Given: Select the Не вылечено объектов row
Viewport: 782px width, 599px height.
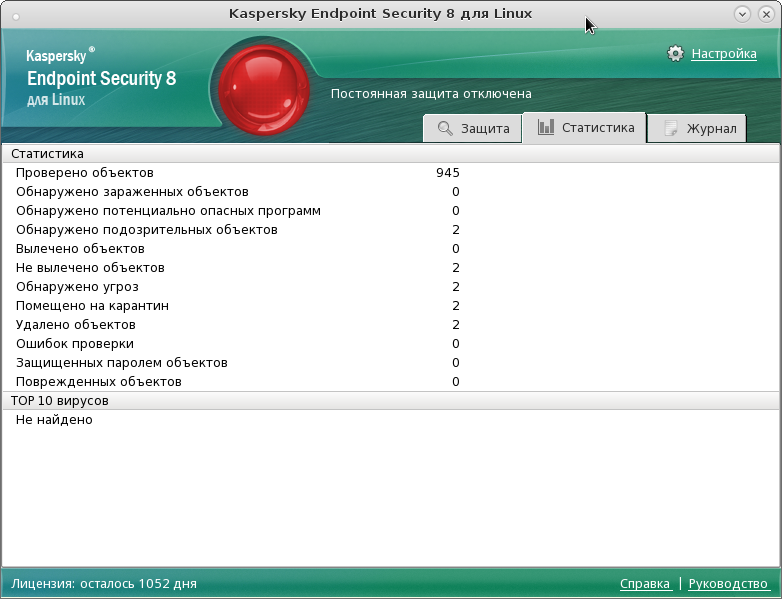Looking at the screenshot, I should coord(391,267).
